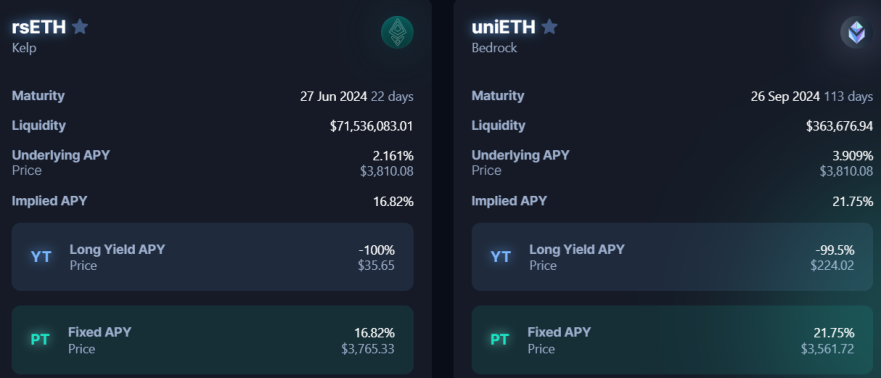Select the PT badge in uniETH card
881x378 pixels.
tap(499, 340)
